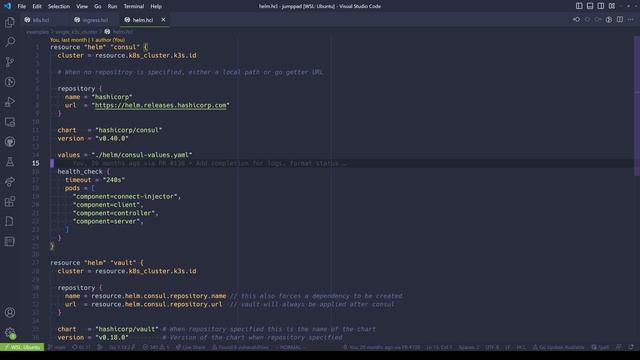Open the https://helm.releases.hashicorp.com link
640x360 pixels.
tap(160, 105)
